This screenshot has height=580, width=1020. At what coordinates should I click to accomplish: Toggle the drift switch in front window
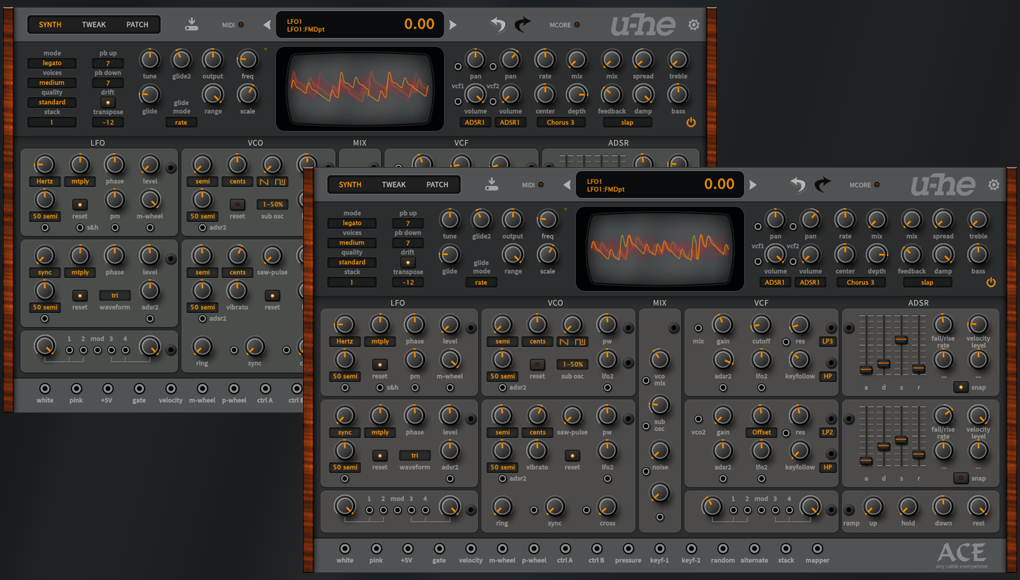click(x=408, y=262)
